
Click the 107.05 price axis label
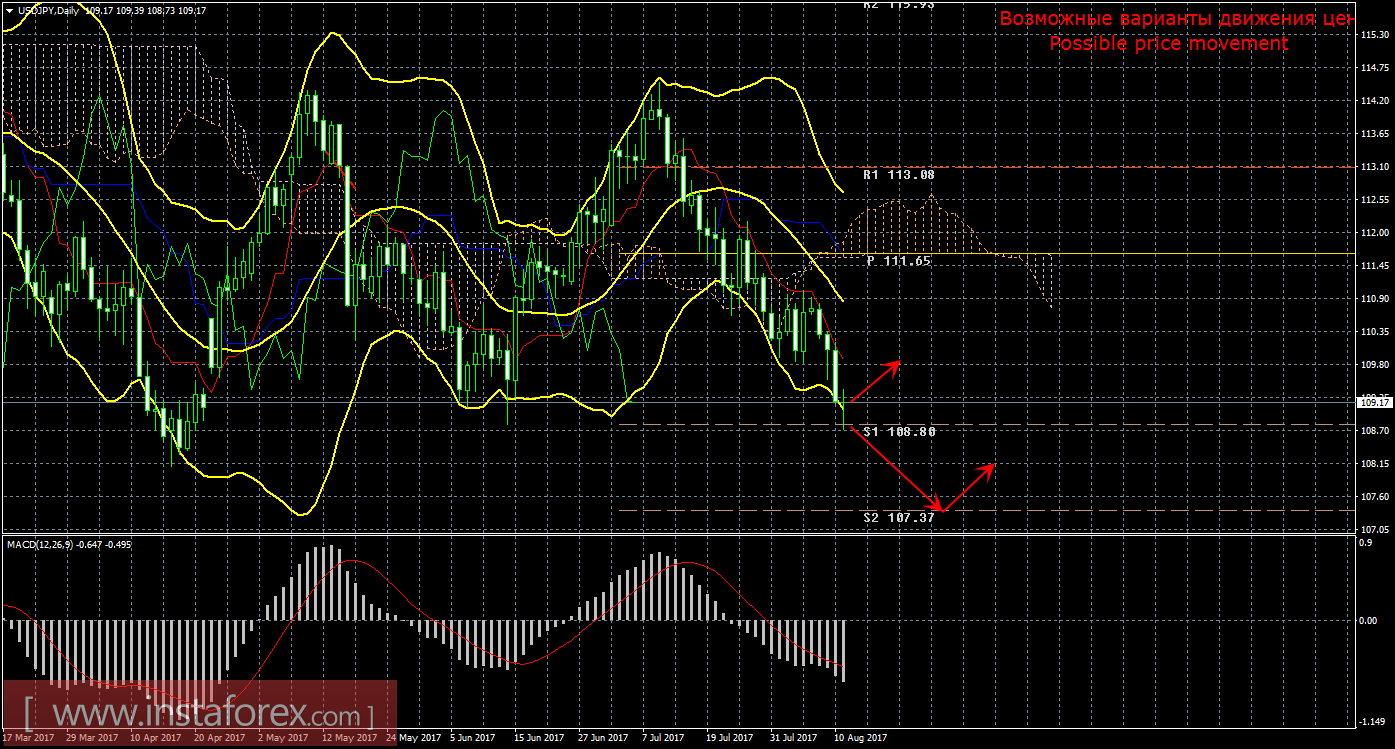[x=1374, y=529]
